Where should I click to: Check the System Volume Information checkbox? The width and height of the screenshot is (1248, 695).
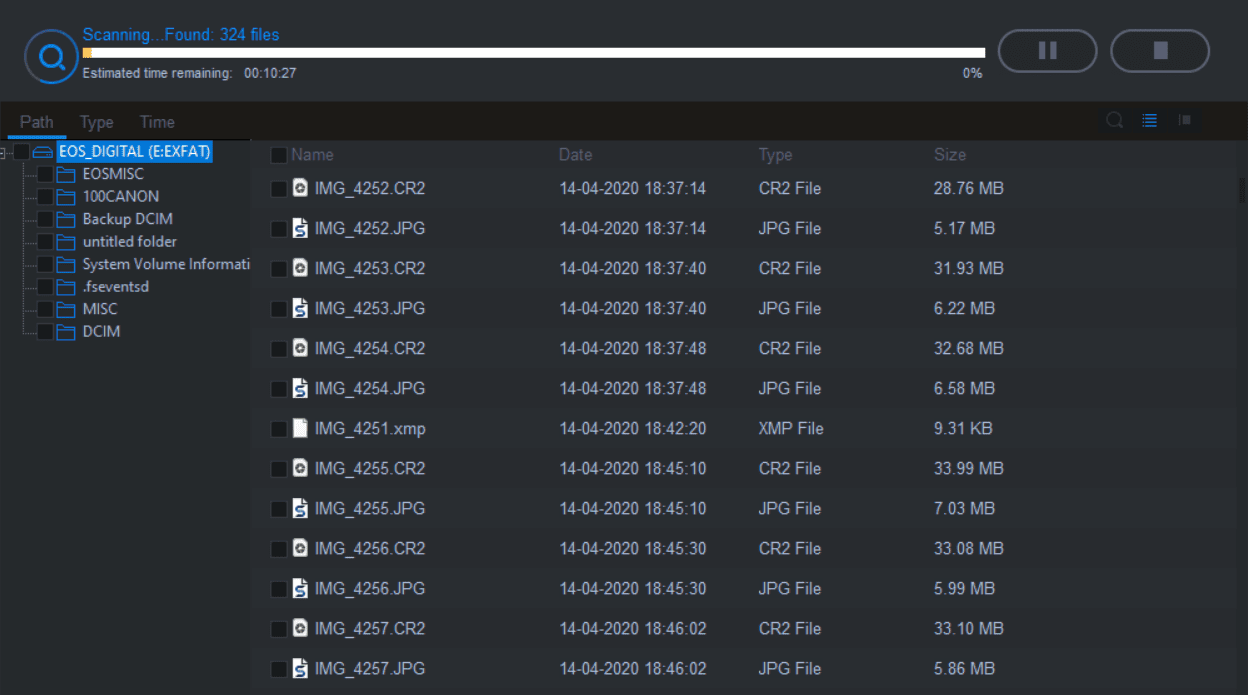coord(45,264)
